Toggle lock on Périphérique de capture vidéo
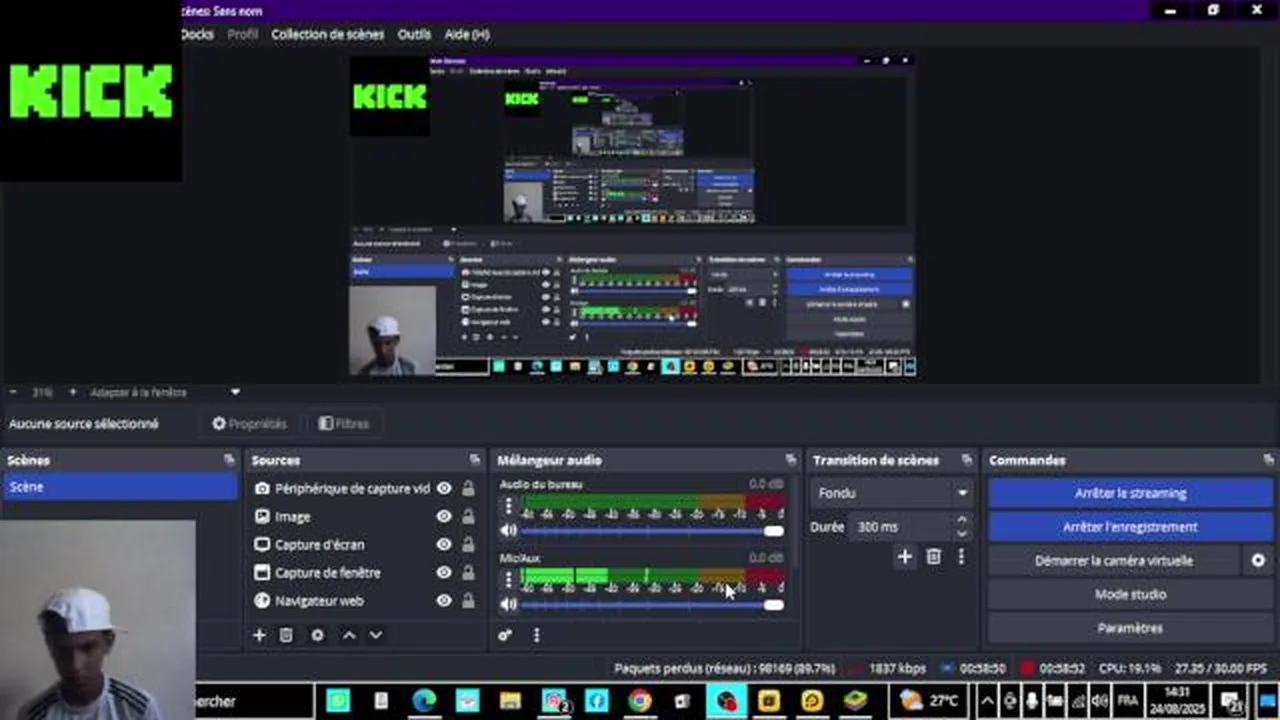 pos(468,489)
